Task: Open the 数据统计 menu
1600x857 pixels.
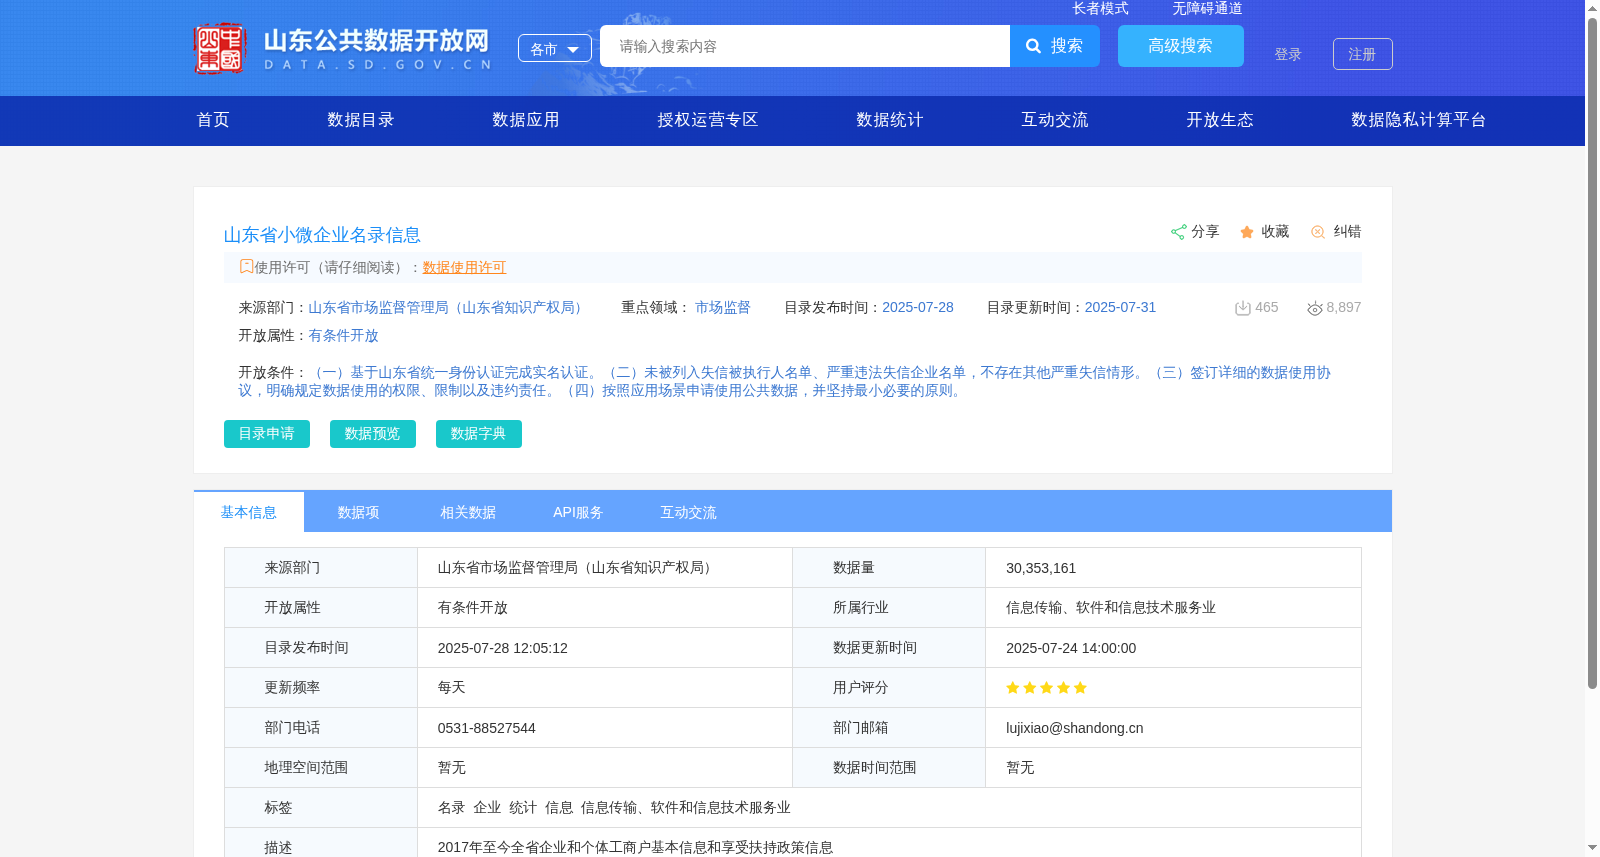Action: tap(890, 120)
